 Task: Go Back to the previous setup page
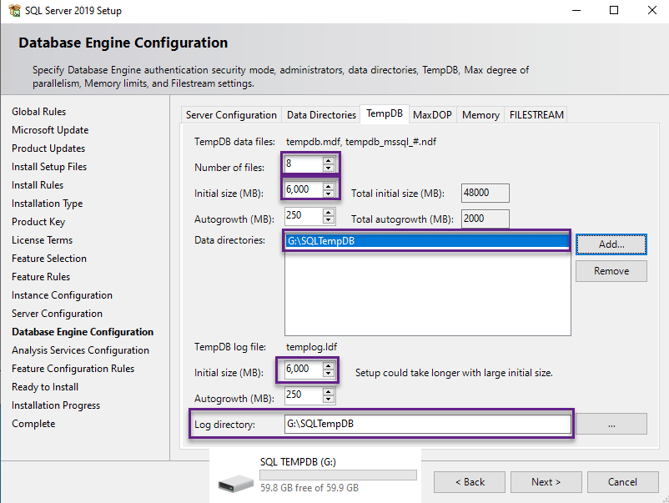click(x=469, y=482)
